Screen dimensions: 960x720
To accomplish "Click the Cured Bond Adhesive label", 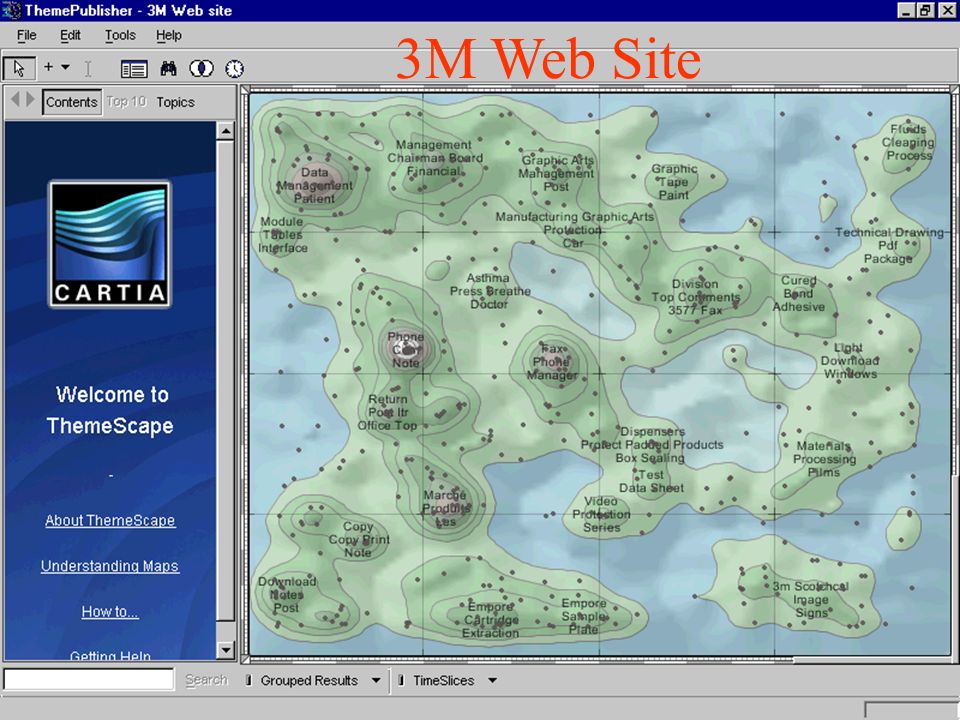I will (x=798, y=293).
